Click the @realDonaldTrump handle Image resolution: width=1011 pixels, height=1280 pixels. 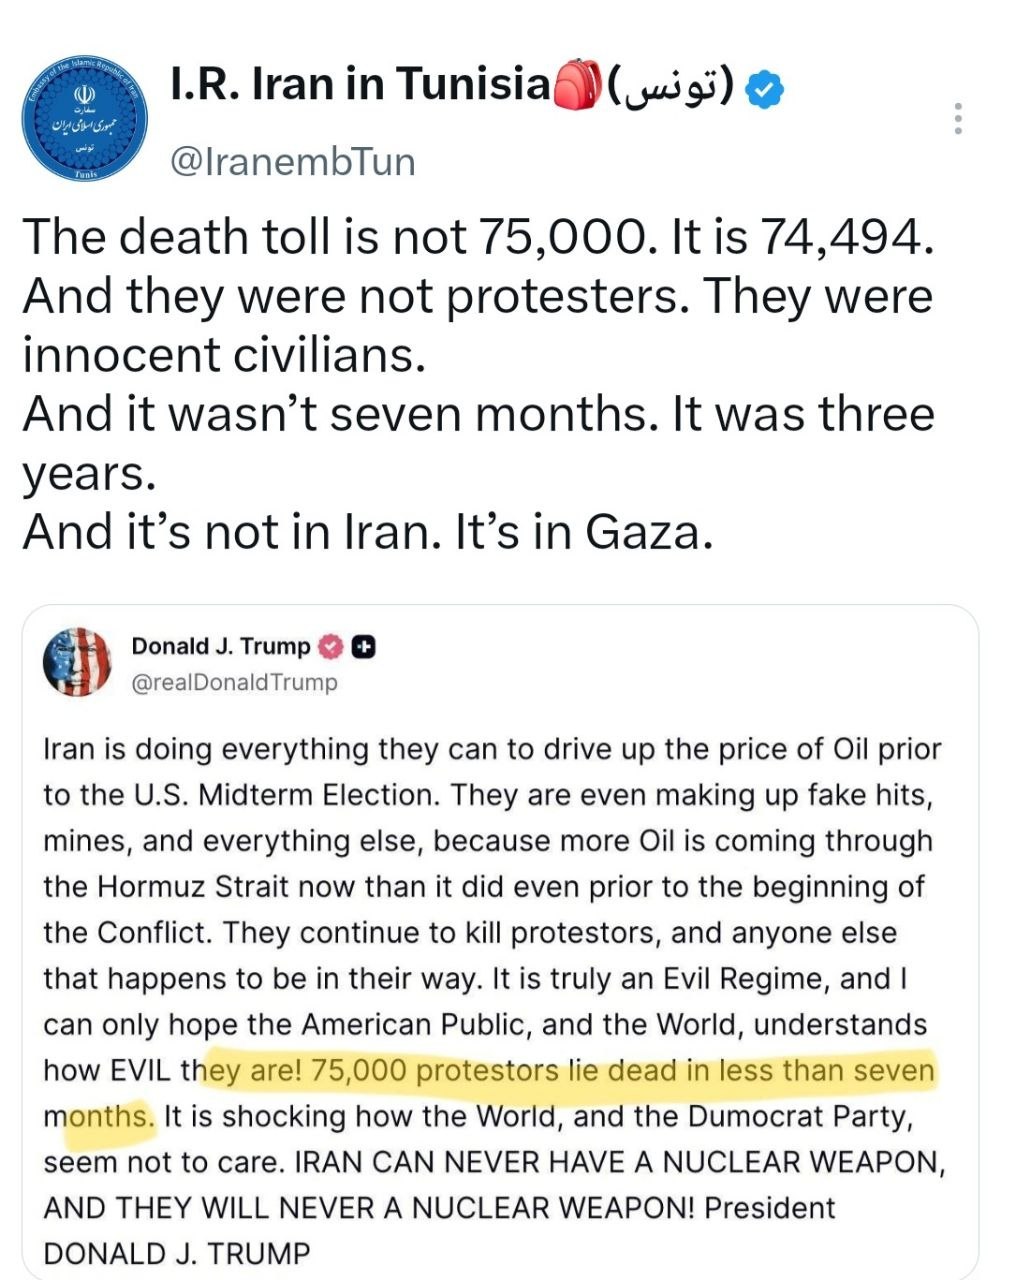tap(235, 683)
